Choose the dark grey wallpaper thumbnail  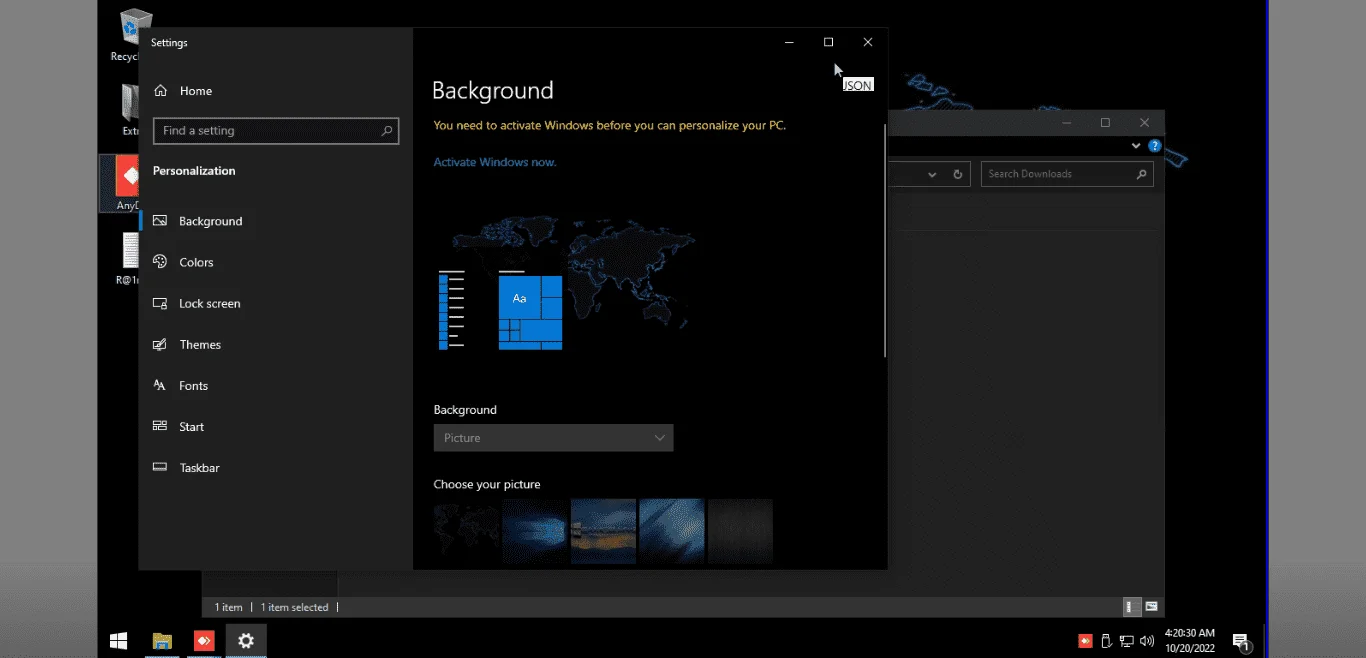tap(740, 531)
